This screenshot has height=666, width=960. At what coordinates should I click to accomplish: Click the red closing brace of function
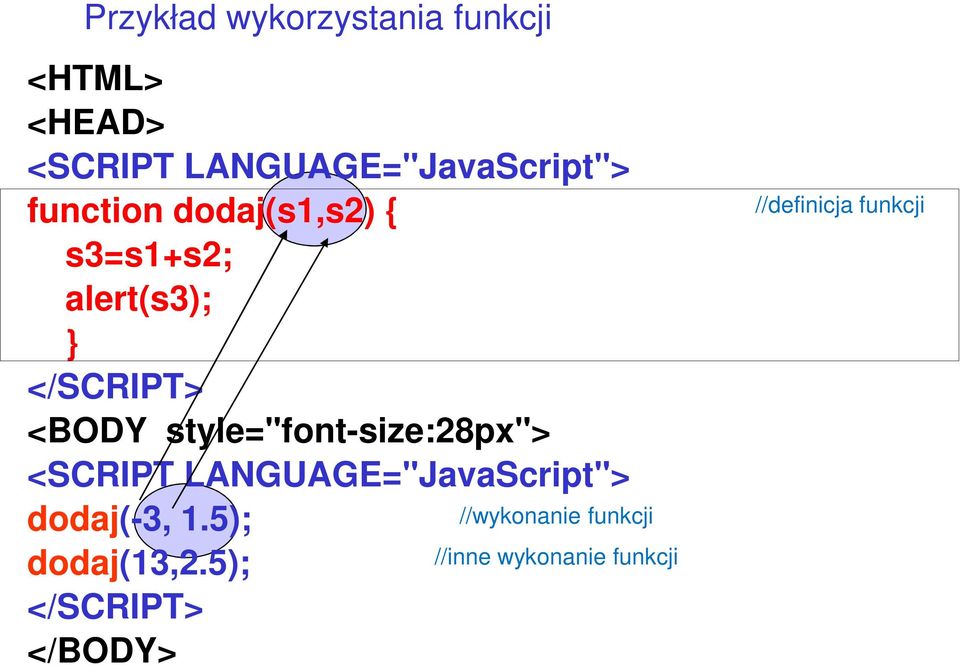(x=72, y=343)
